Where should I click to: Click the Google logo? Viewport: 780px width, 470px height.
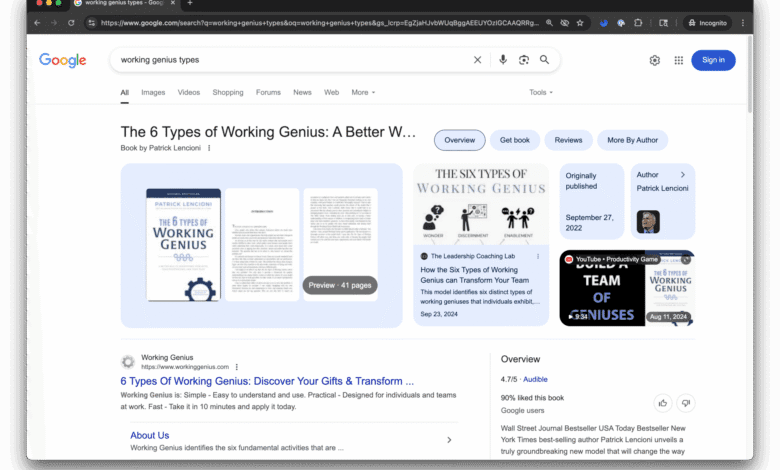(63, 60)
